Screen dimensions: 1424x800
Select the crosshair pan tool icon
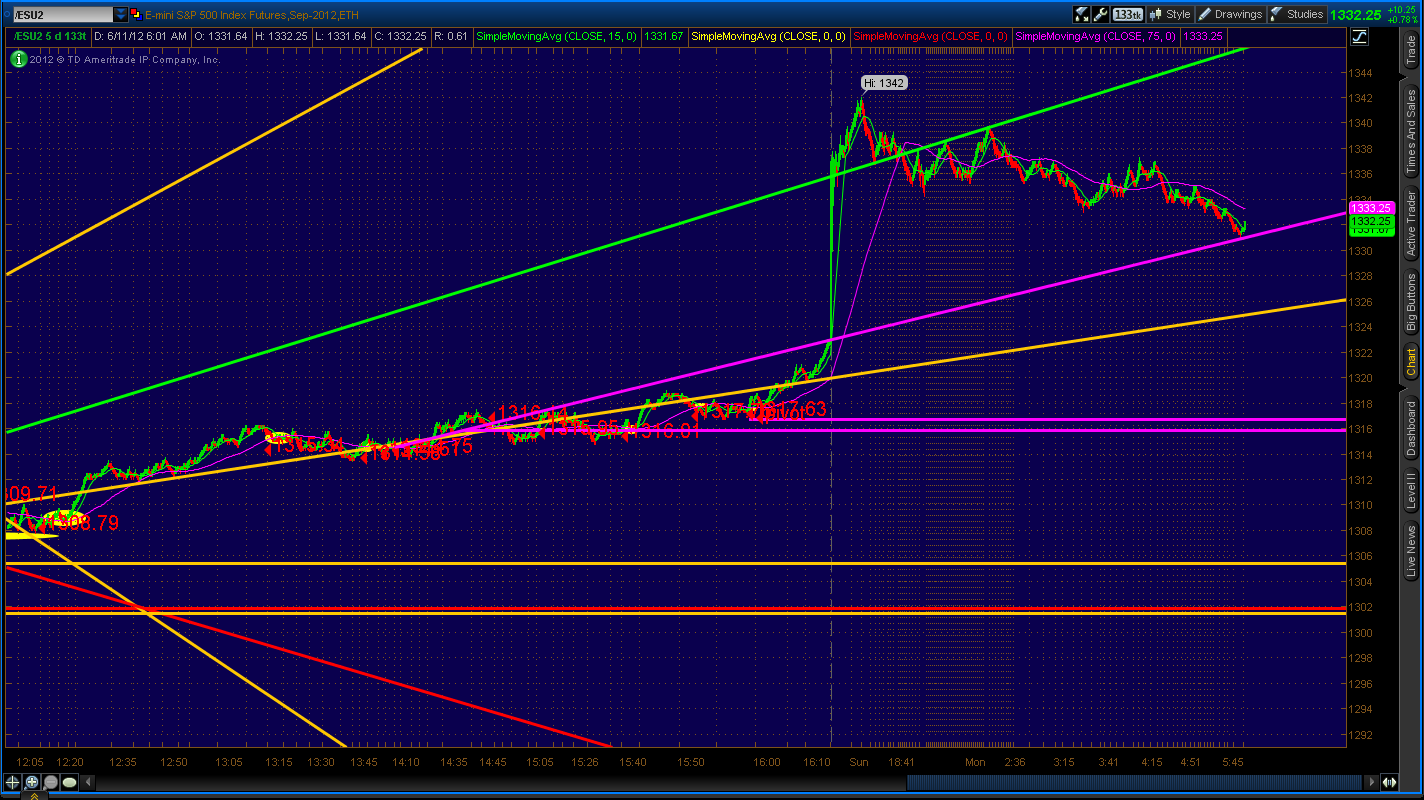click(x=14, y=782)
